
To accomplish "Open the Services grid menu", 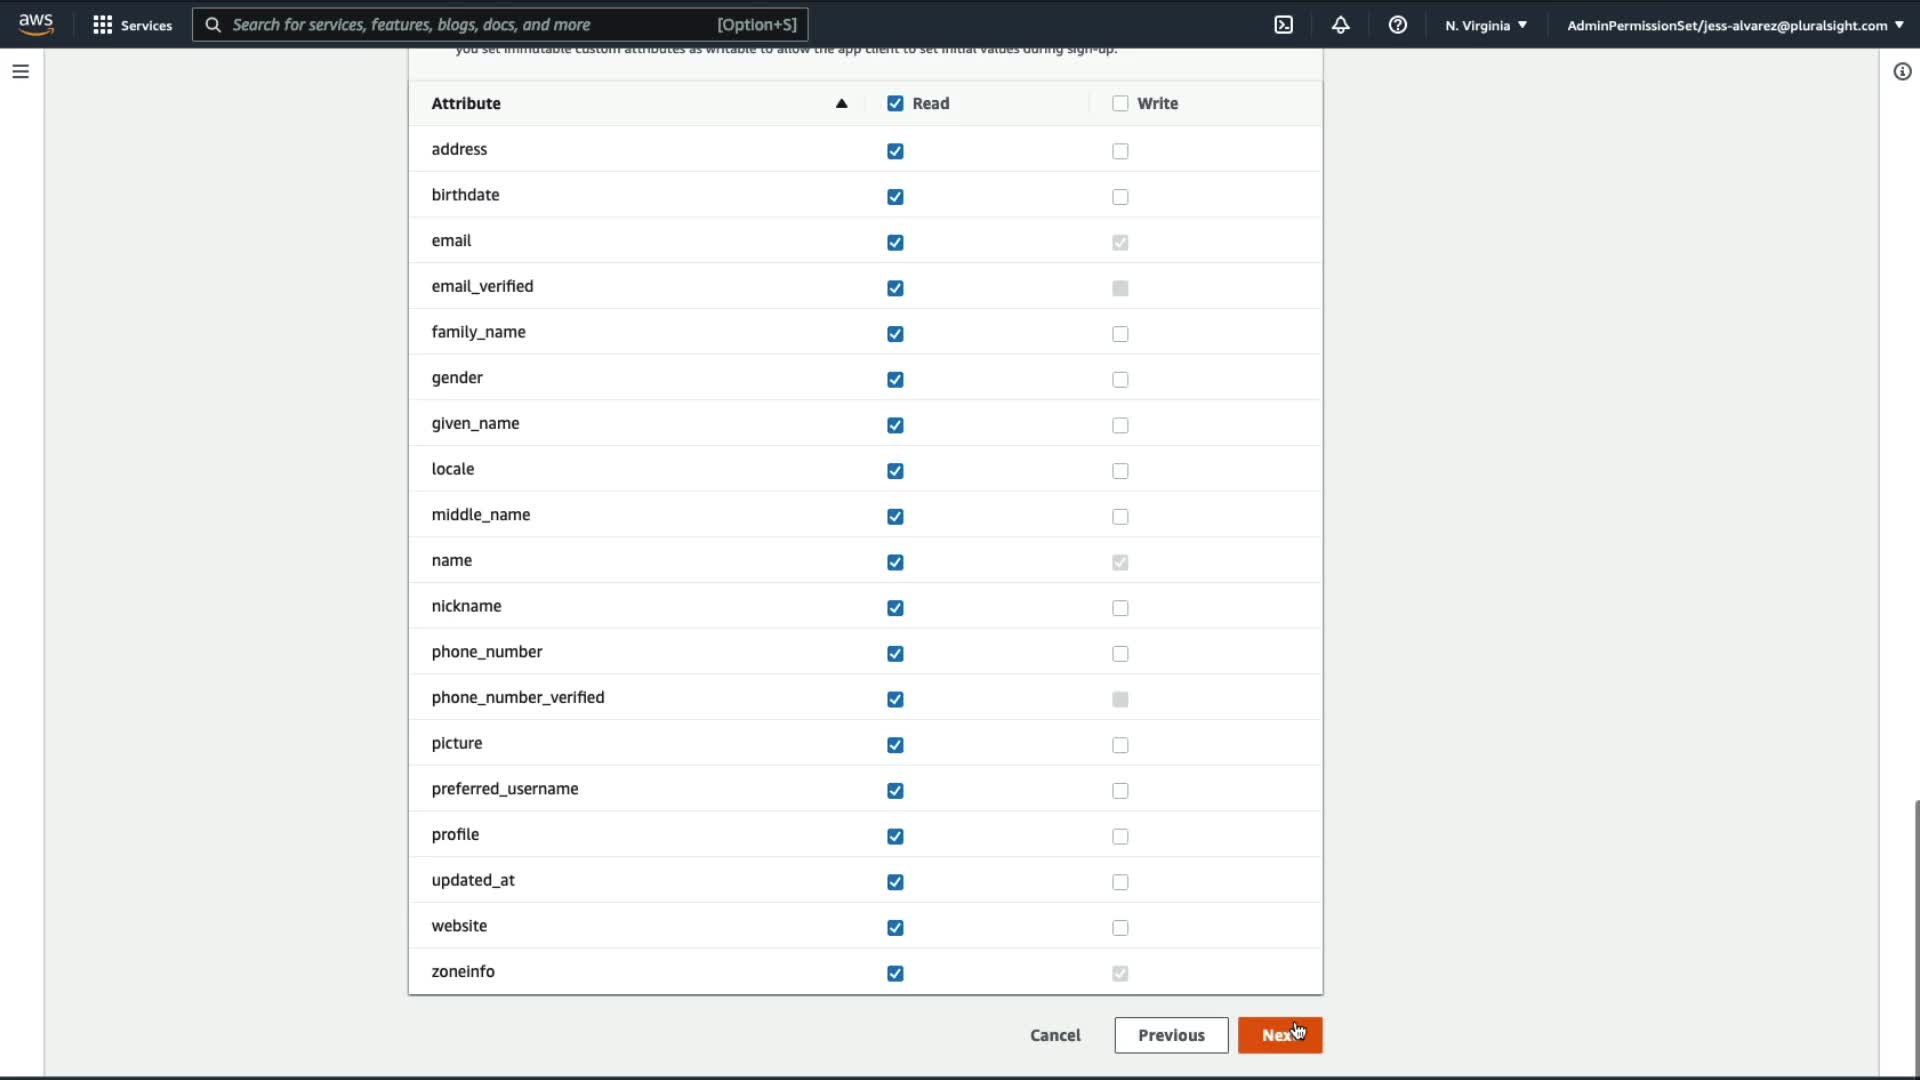I will coord(102,25).
